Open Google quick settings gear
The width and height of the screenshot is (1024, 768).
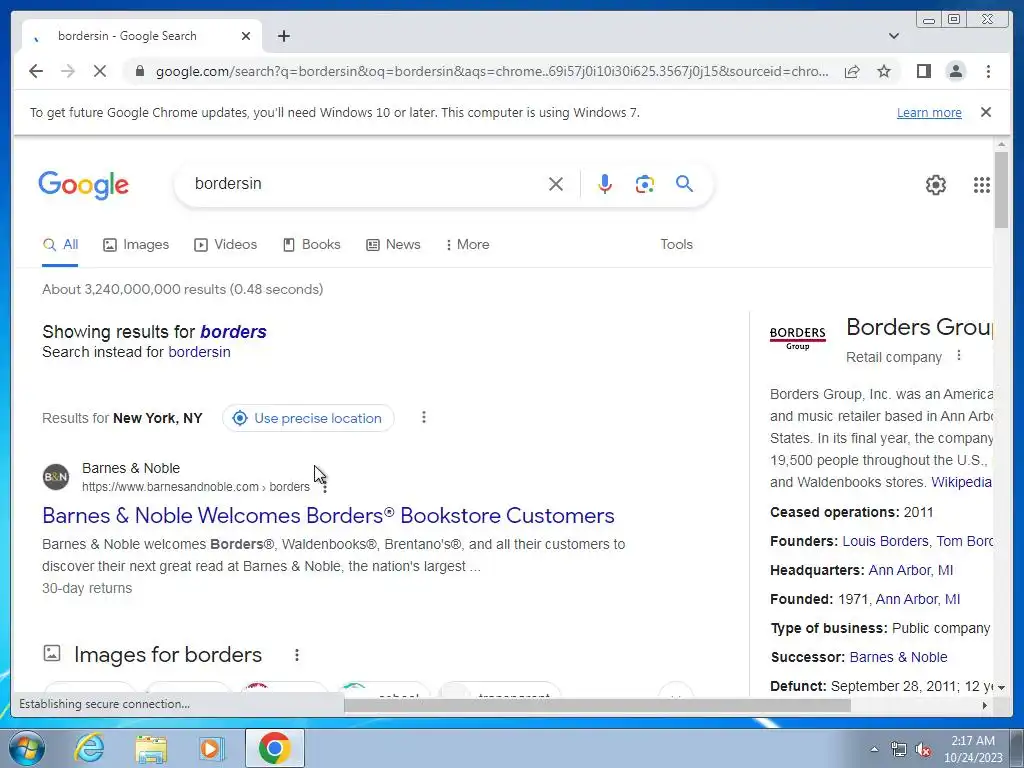[935, 185]
